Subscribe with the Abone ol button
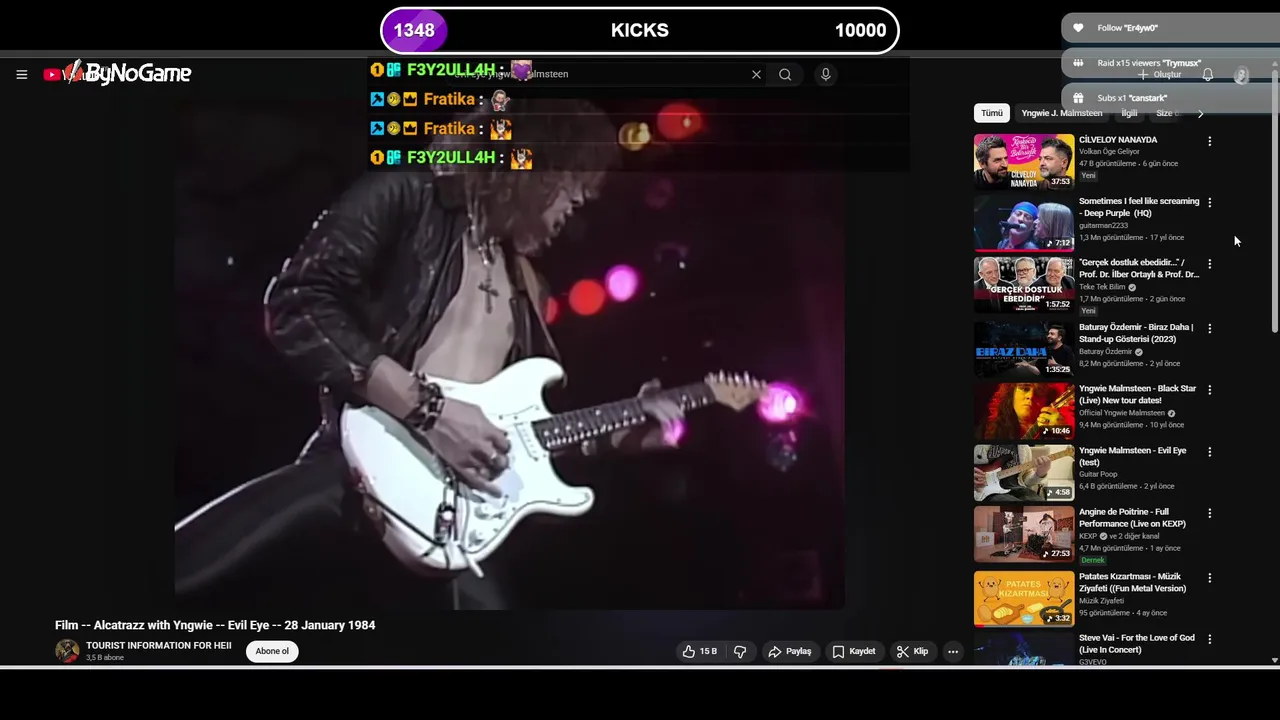The width and height of the screenshot is (1280, 720). point(272,651)
